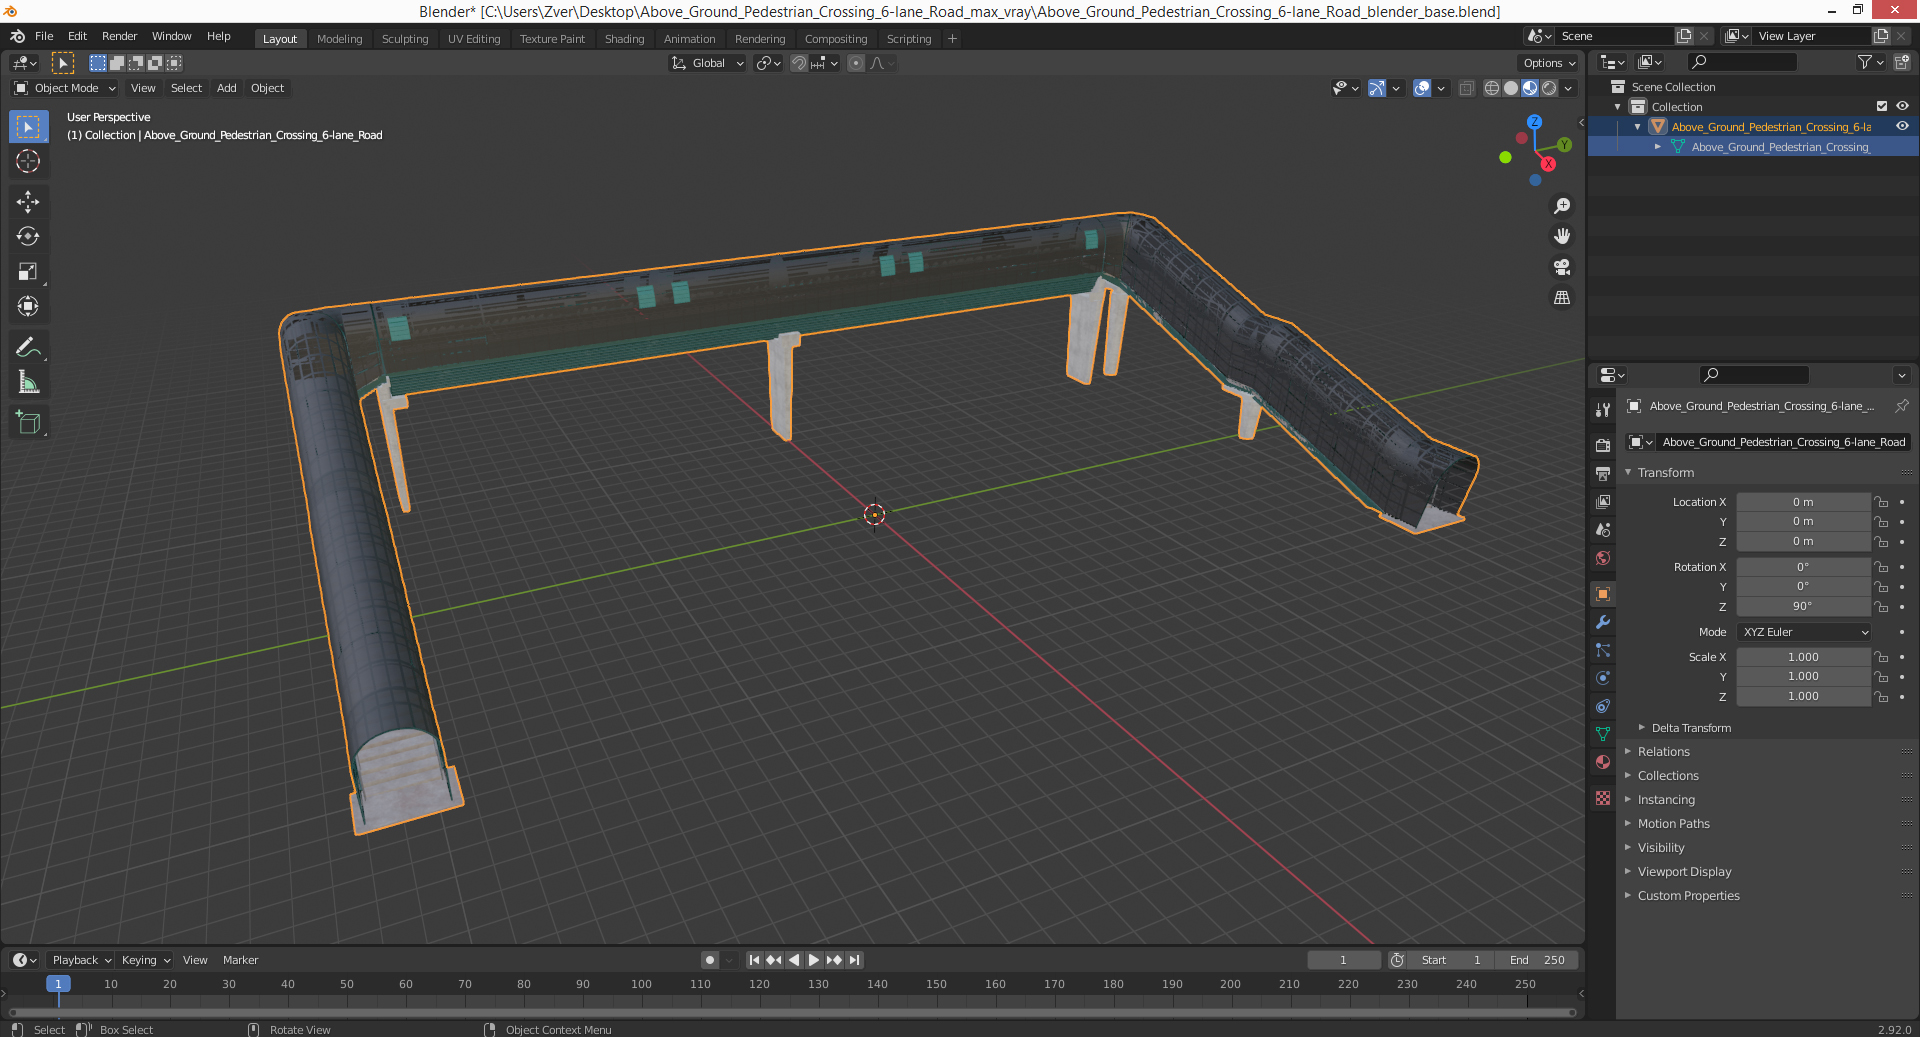The height and width of the screenshot is (1037, 1920).
Task: Open the Physics properties tab
Action: coord(1603,678)
